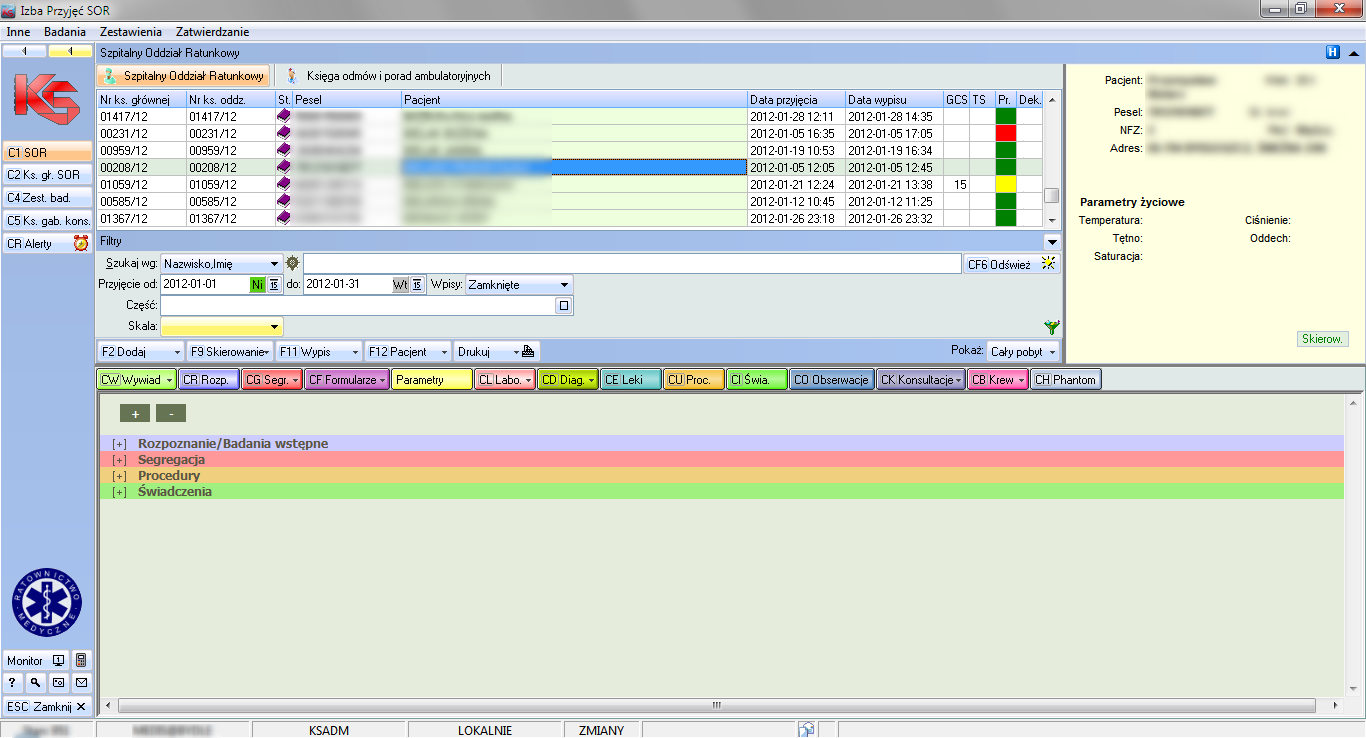
Task: Open calendar picker for Przyjęcie od date
Action: click(x=274, y=285)
